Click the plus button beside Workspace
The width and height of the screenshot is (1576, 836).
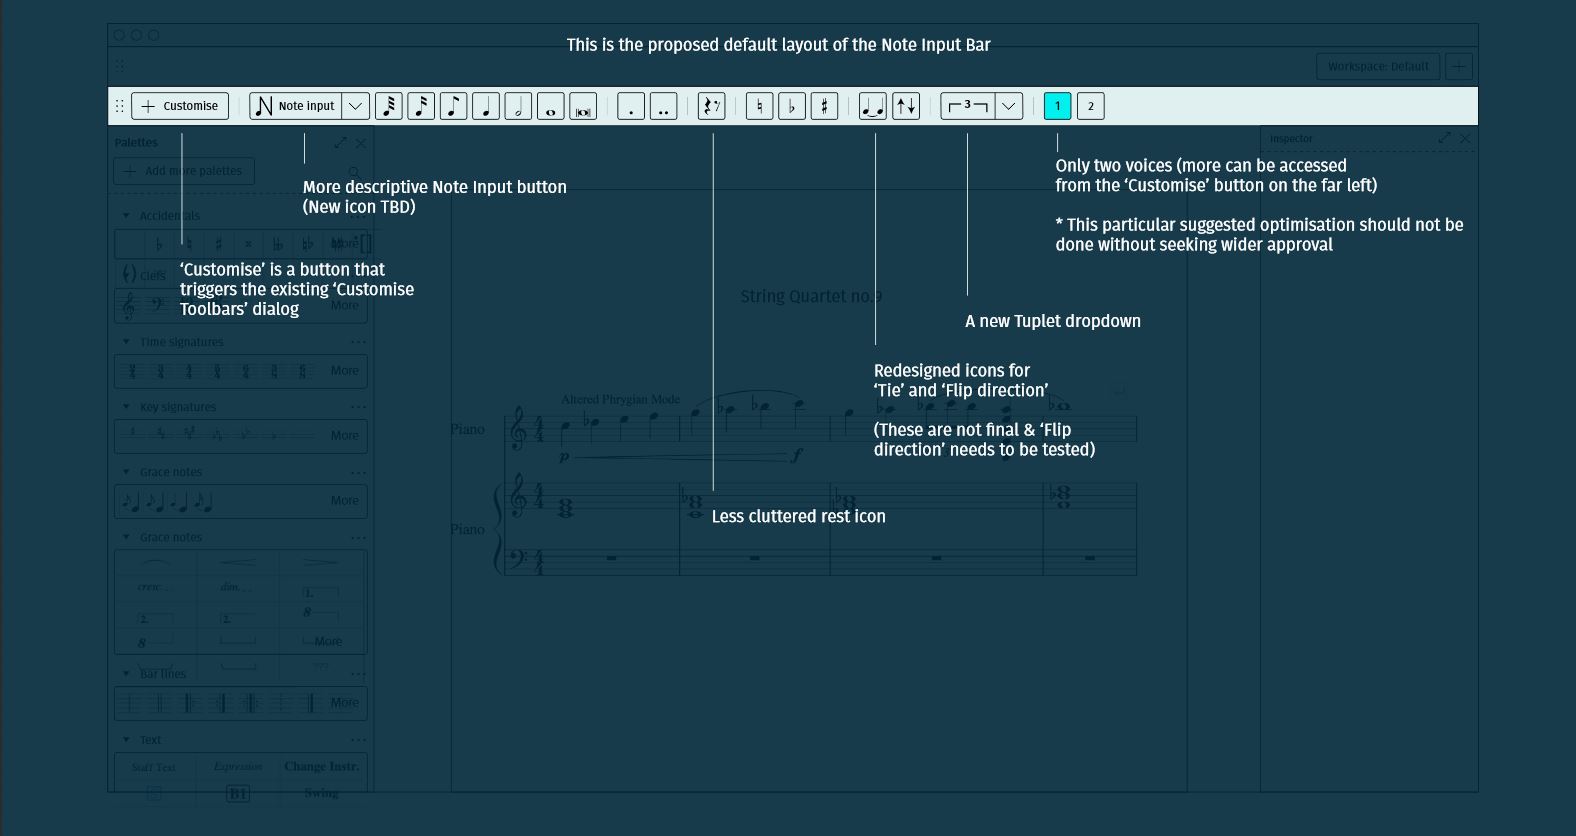click(x=1459, y=66)
